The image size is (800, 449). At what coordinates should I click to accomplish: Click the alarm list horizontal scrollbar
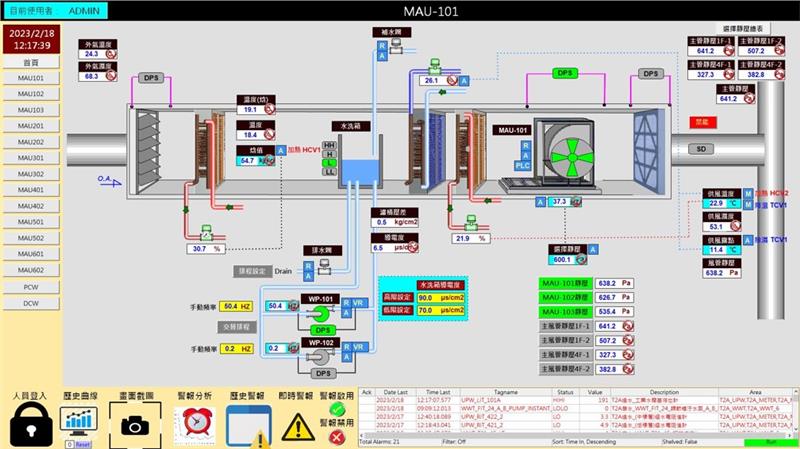pos(576,436)
